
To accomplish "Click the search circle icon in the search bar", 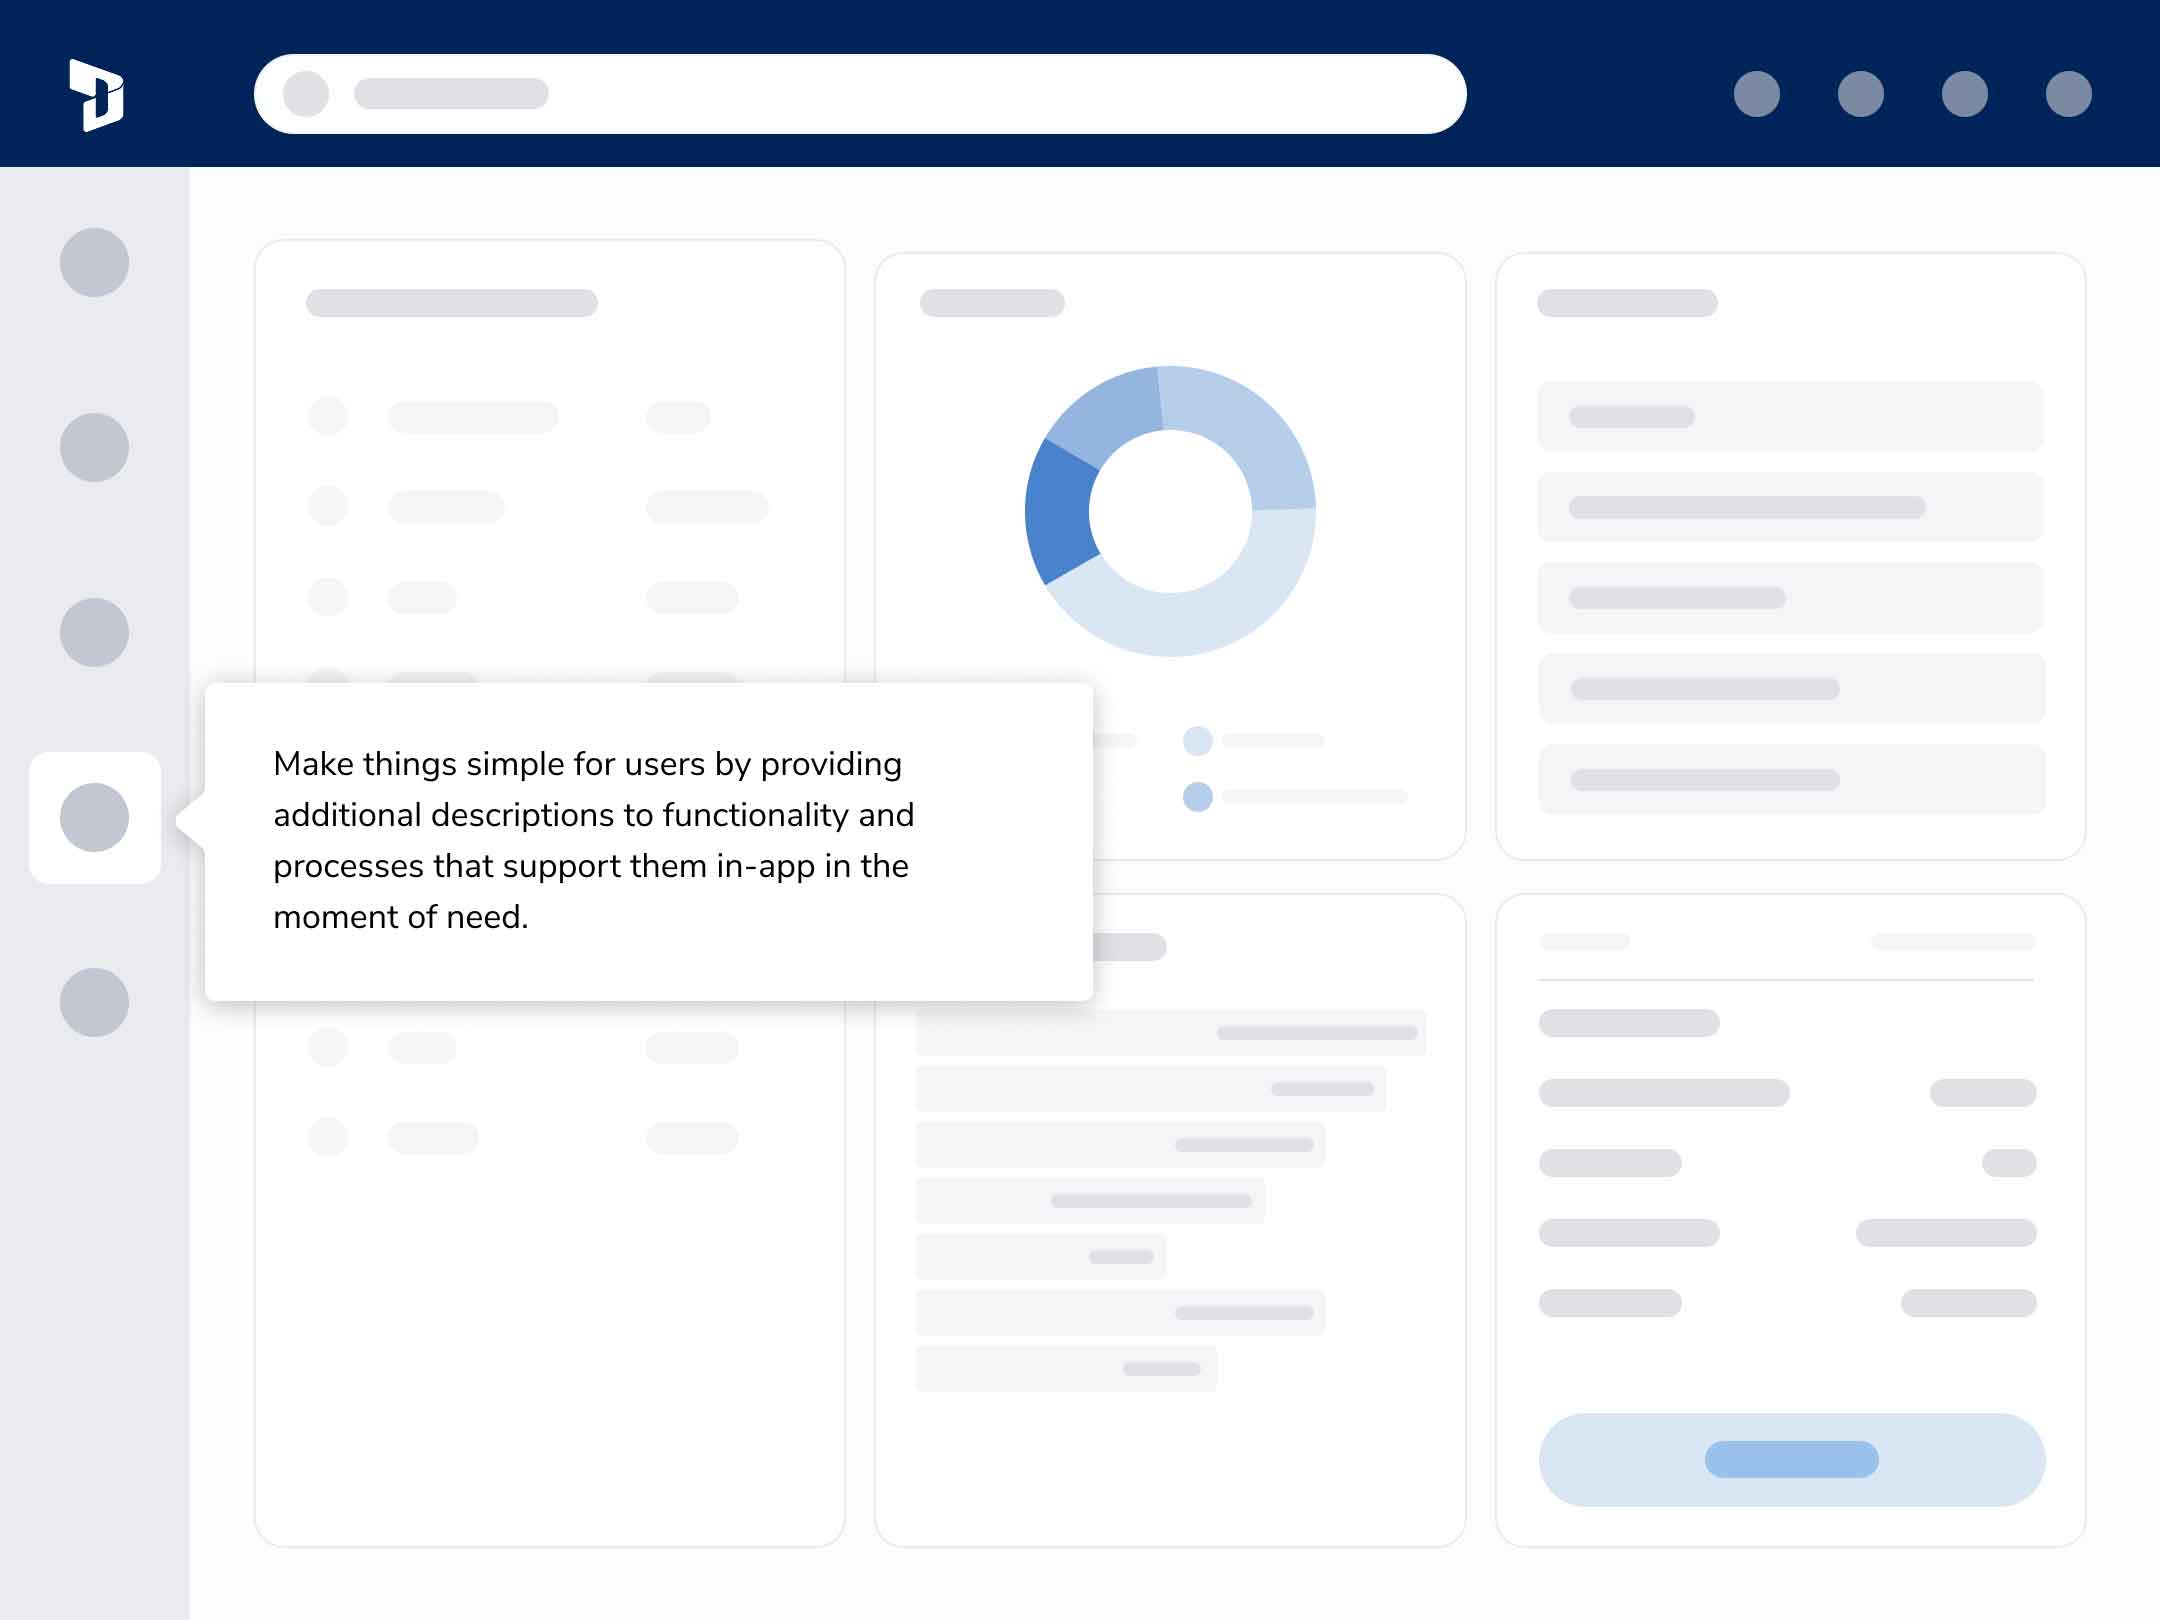I will click(x=306, y=94).
